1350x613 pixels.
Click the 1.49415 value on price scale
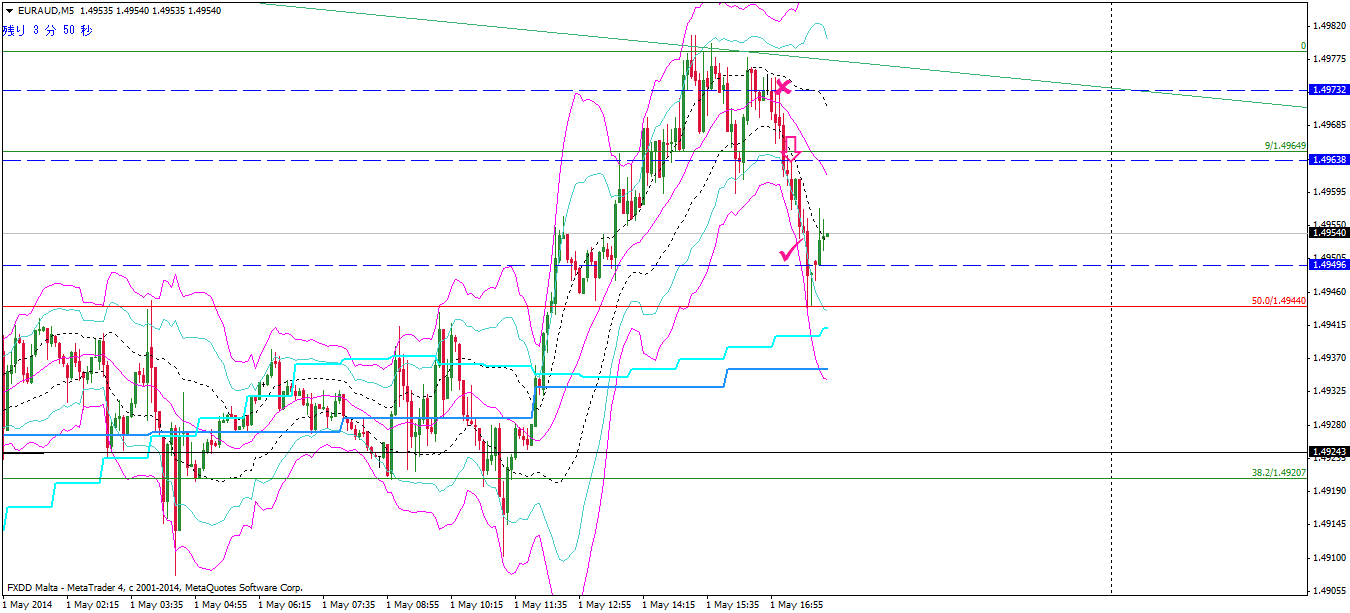click(x=1332, y=324)
